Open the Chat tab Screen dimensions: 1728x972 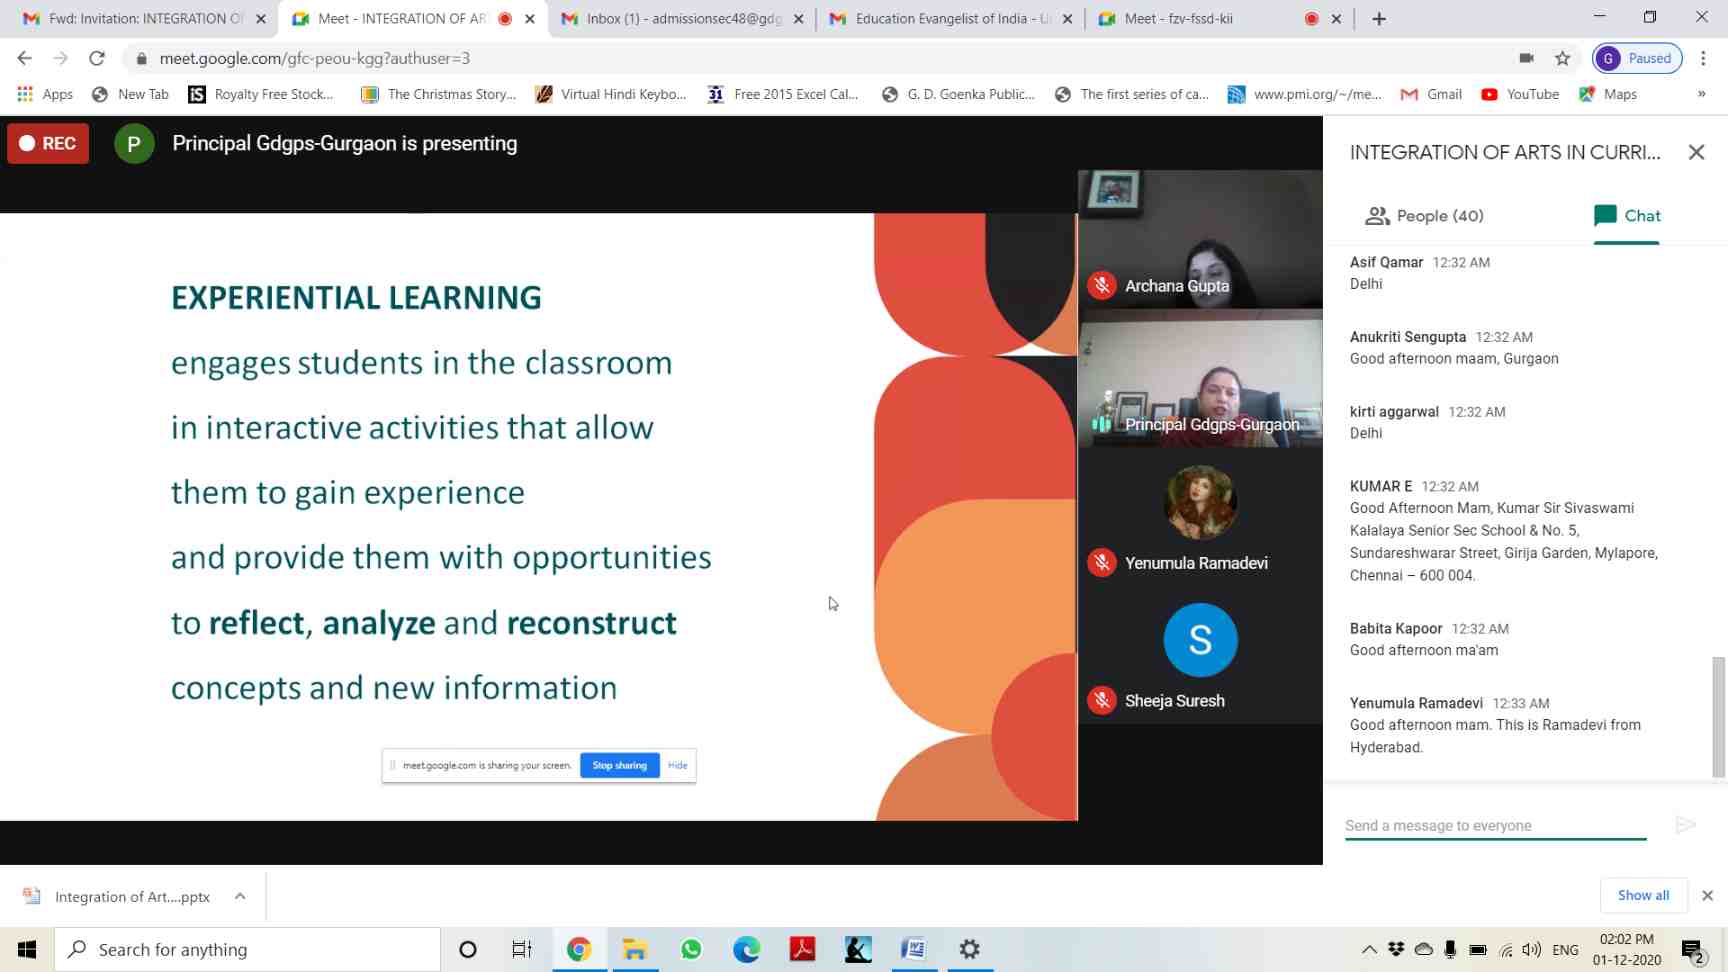click(1627, 216)
